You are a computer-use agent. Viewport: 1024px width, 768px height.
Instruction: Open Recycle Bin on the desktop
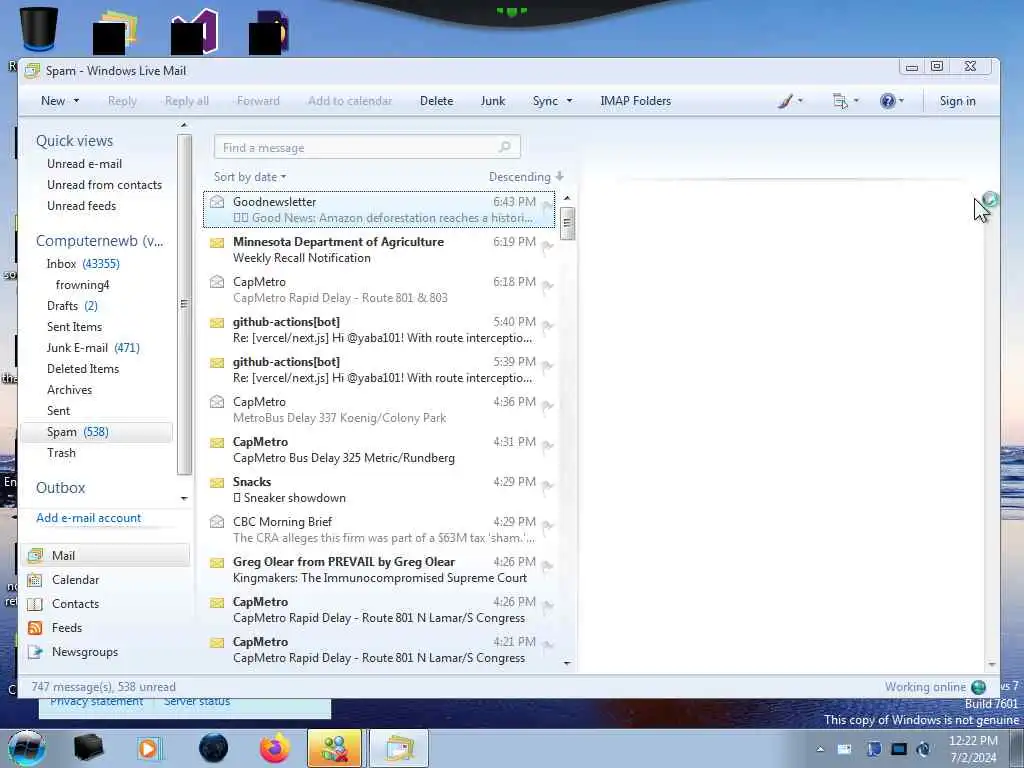38,29
